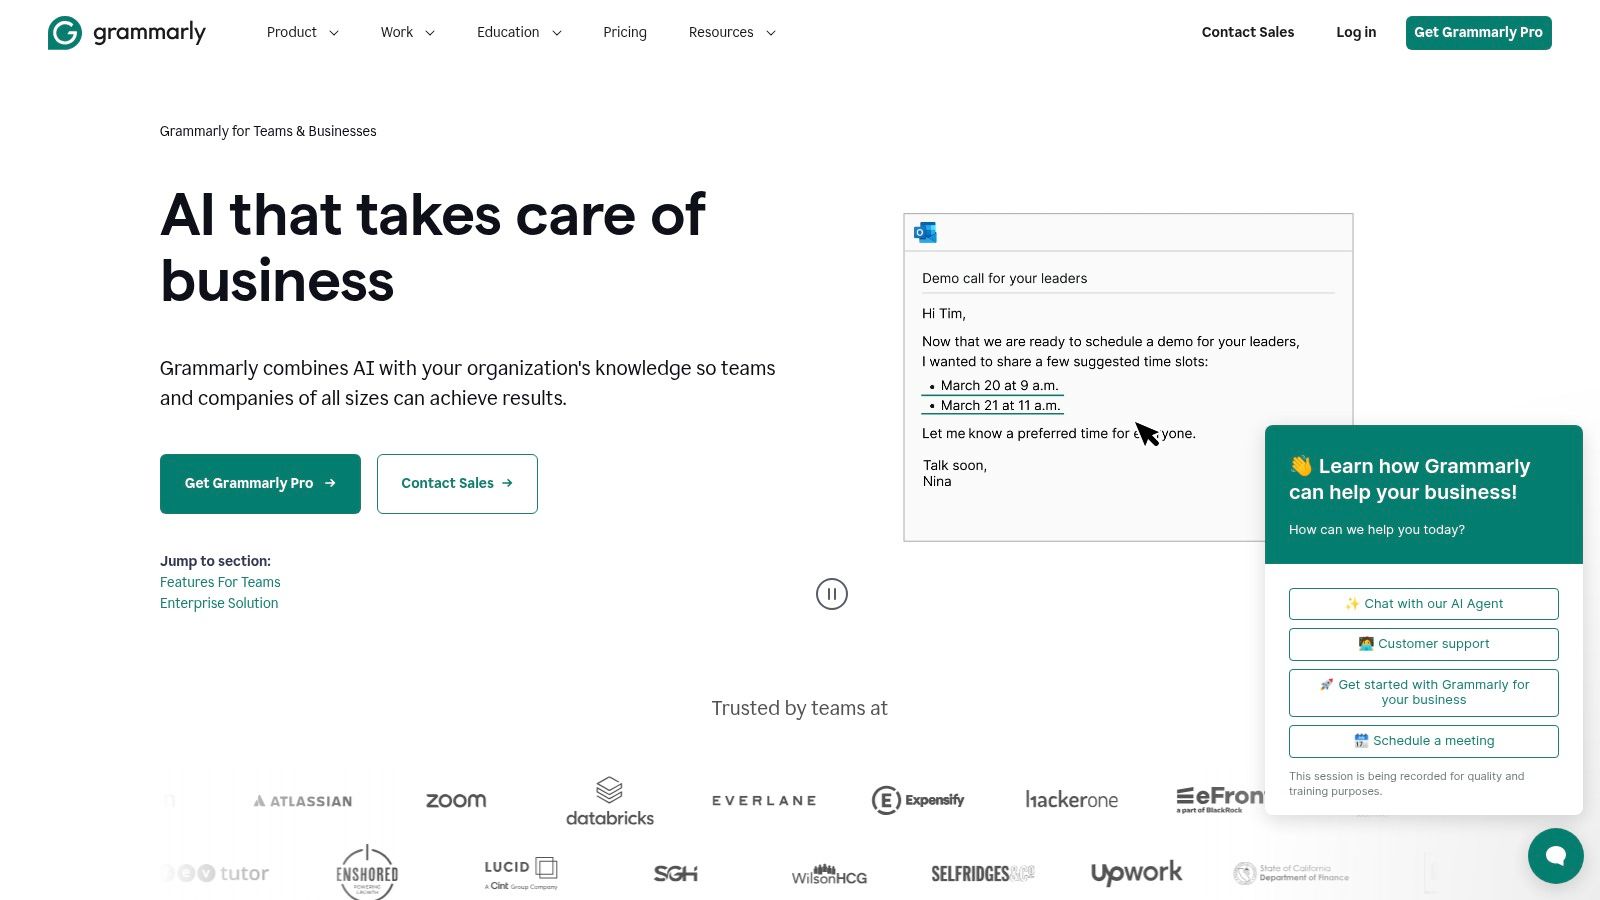The height and width of the screenshot is (900, 1600).
Task: Click the Zoom logo in trusted teams
Action: pos(456,800)
